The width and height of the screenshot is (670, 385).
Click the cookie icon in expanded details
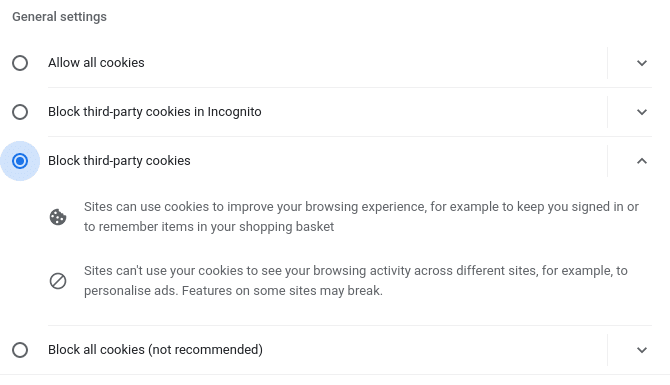pyautogui.click(x=58, y=217)
